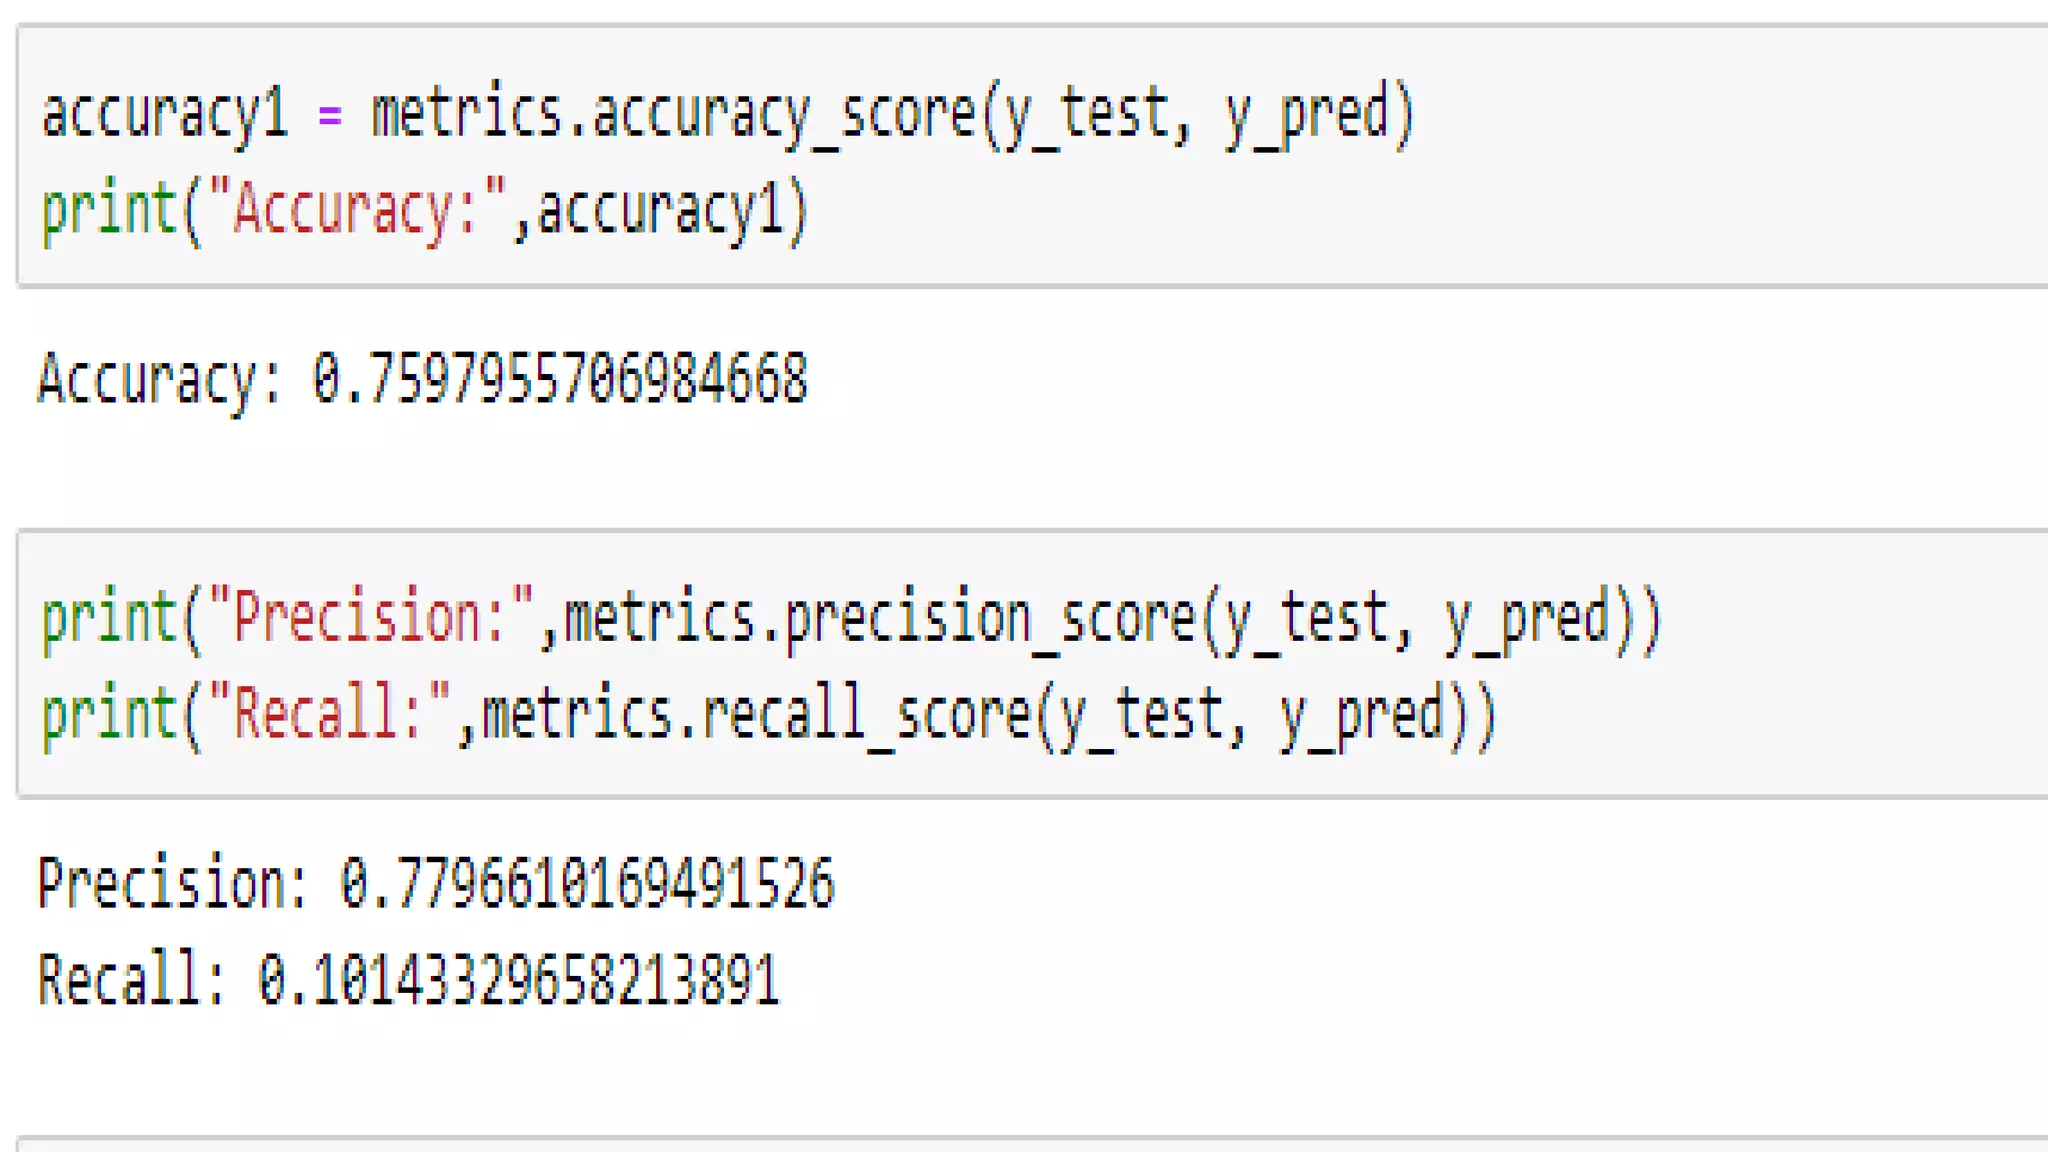Click the purple equals sign operator
Screen dimensions: 2048x1152
coord(330,117)
